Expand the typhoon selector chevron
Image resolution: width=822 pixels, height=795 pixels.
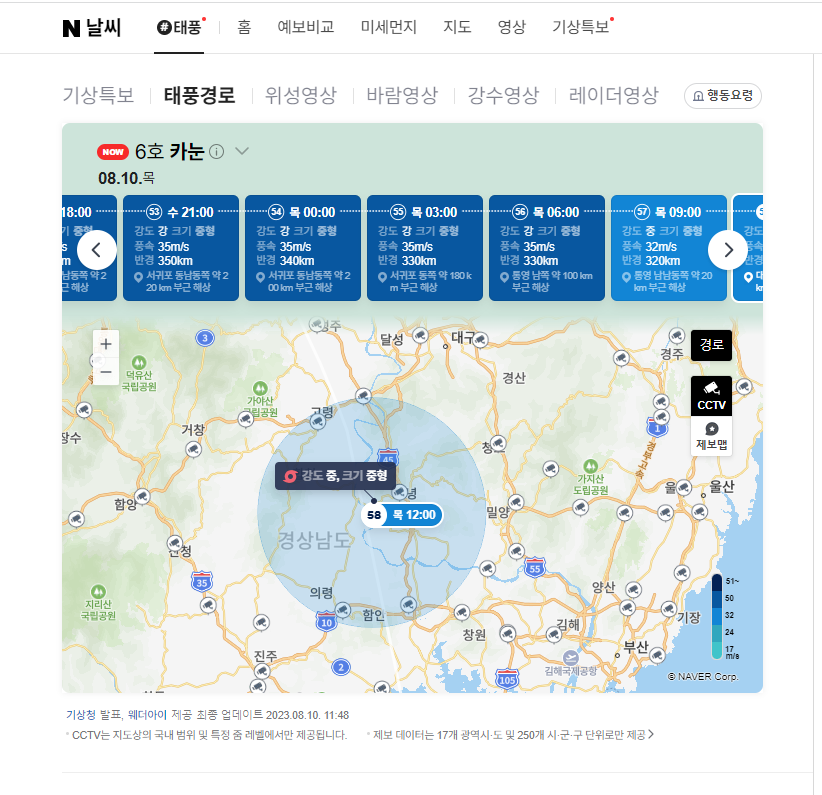(x=242, y=151)
